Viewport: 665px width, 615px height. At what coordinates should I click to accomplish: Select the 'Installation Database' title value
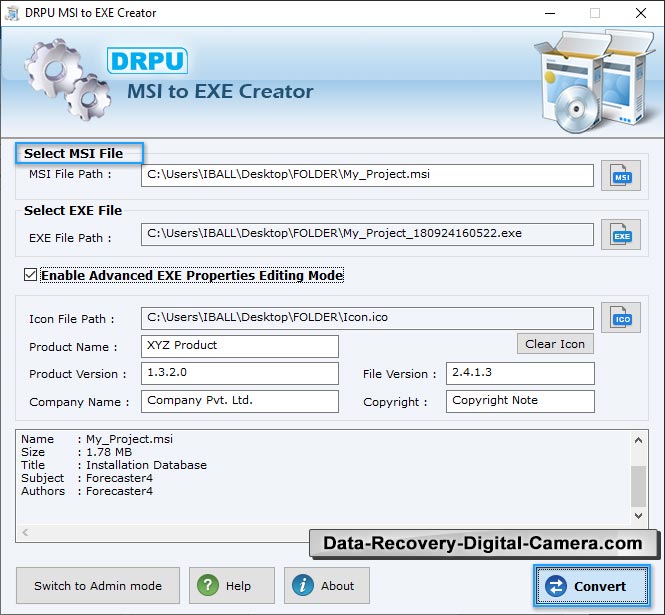click(146, 465)
